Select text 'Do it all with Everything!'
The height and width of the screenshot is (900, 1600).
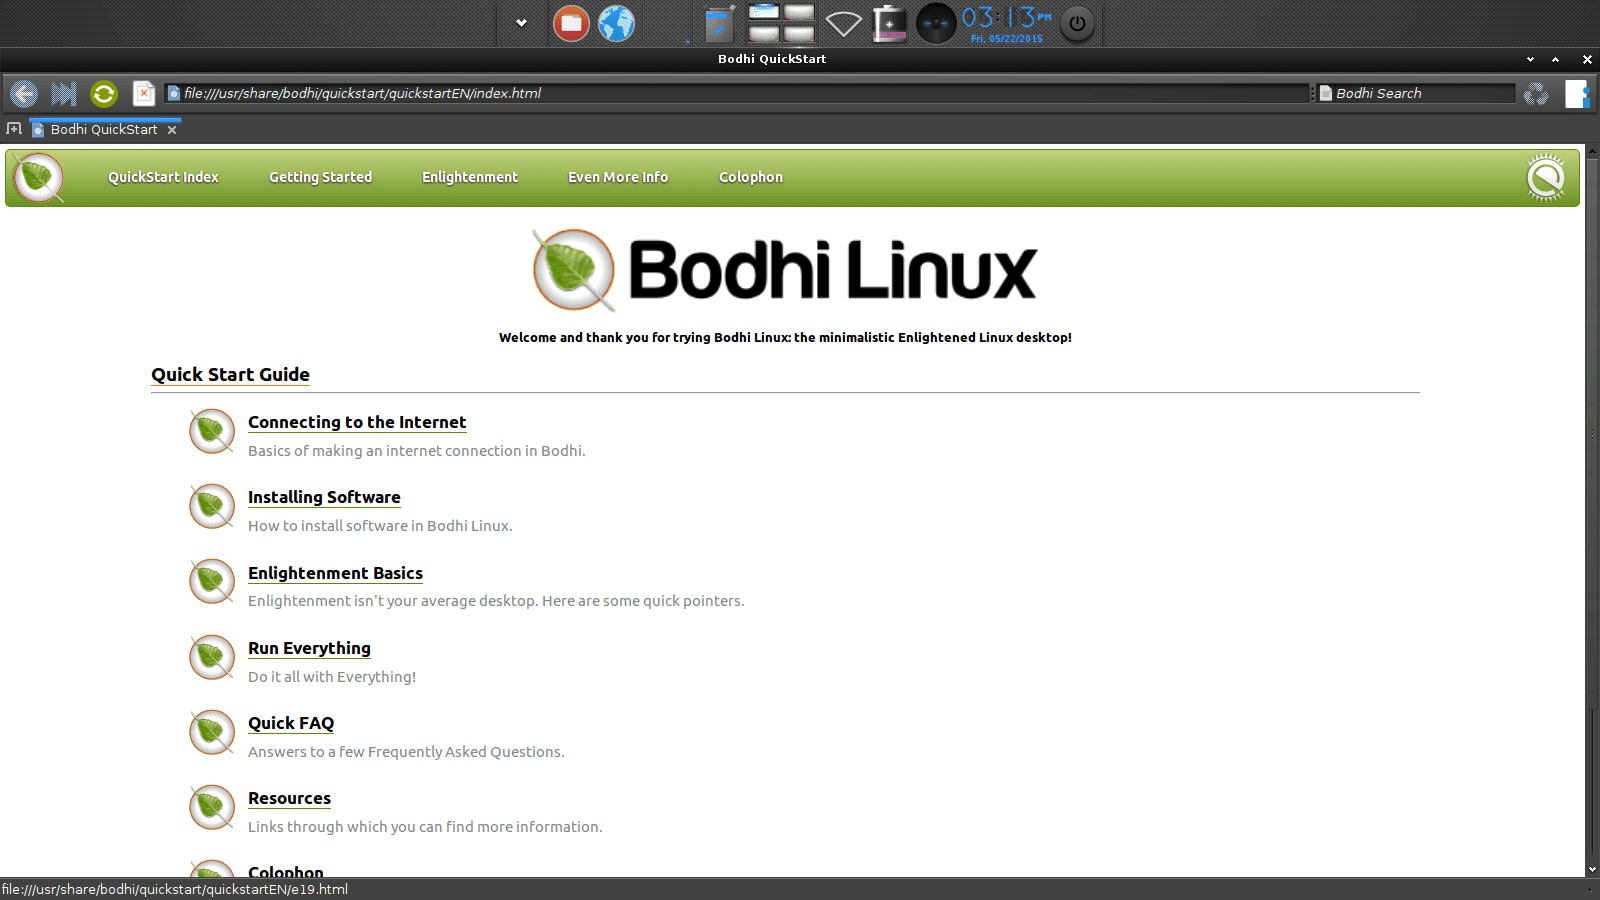pyautogui.click(x=332, y=677)
